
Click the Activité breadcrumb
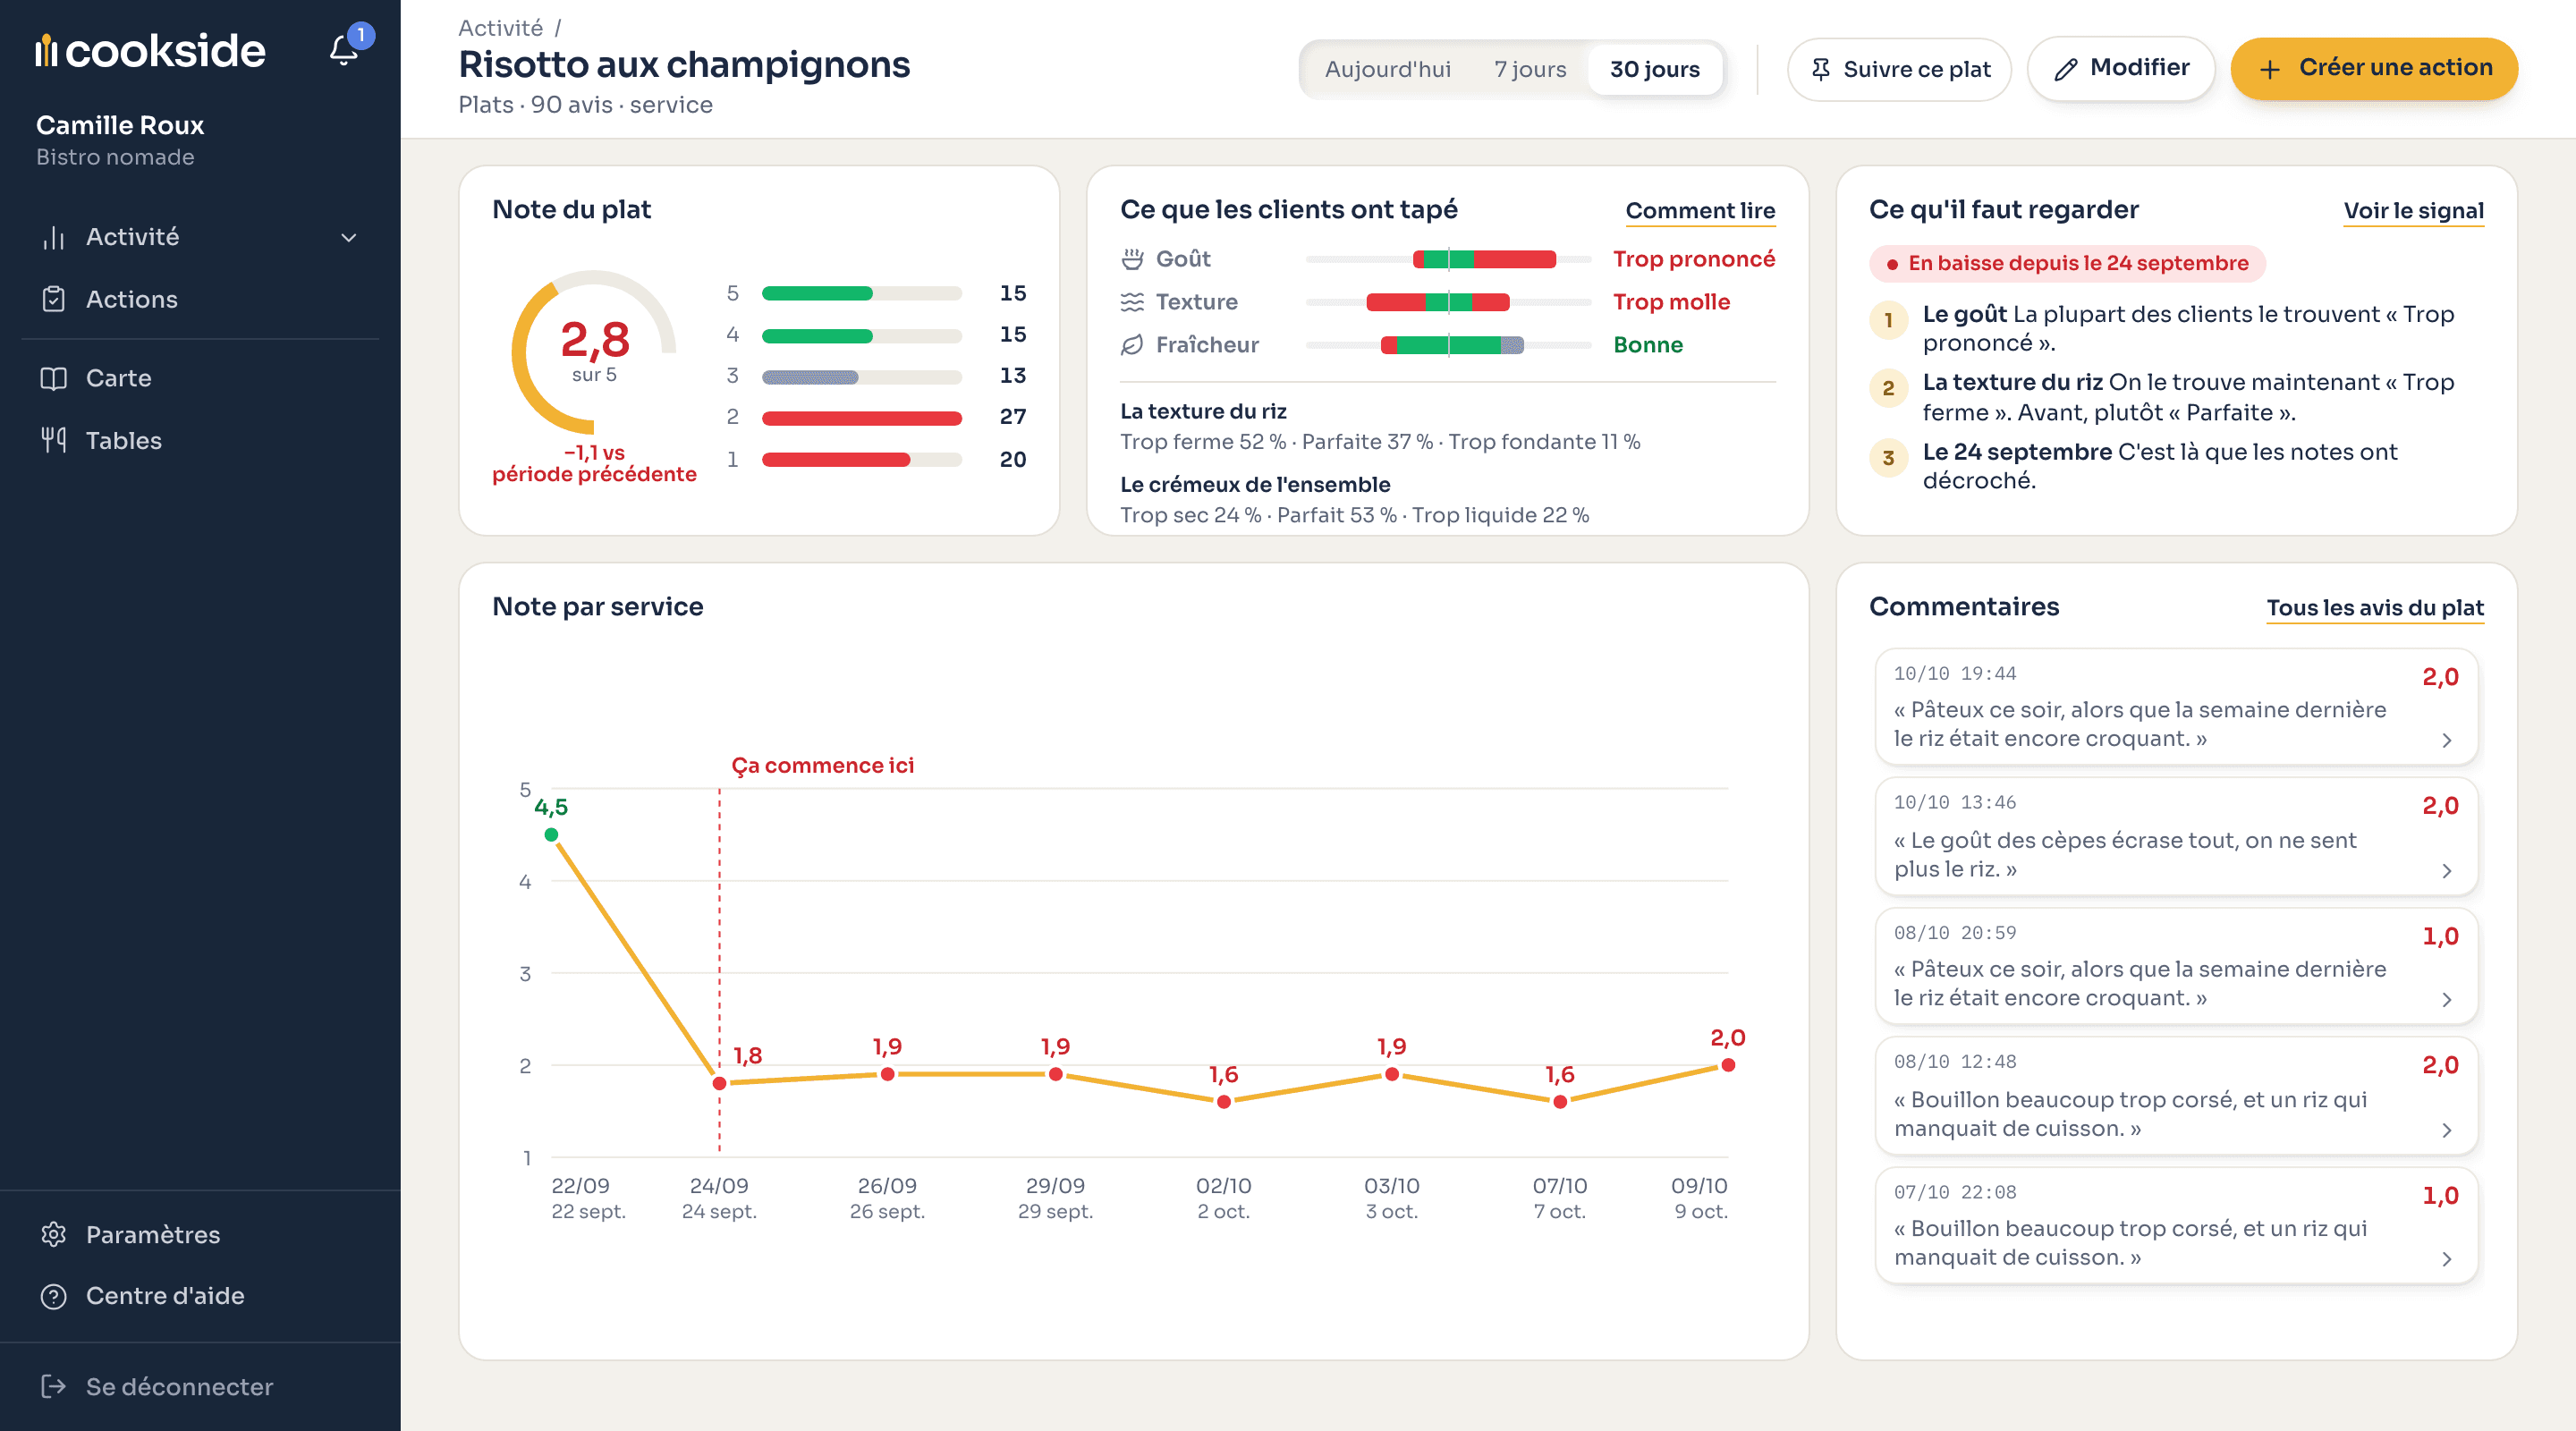coord(501,28)
